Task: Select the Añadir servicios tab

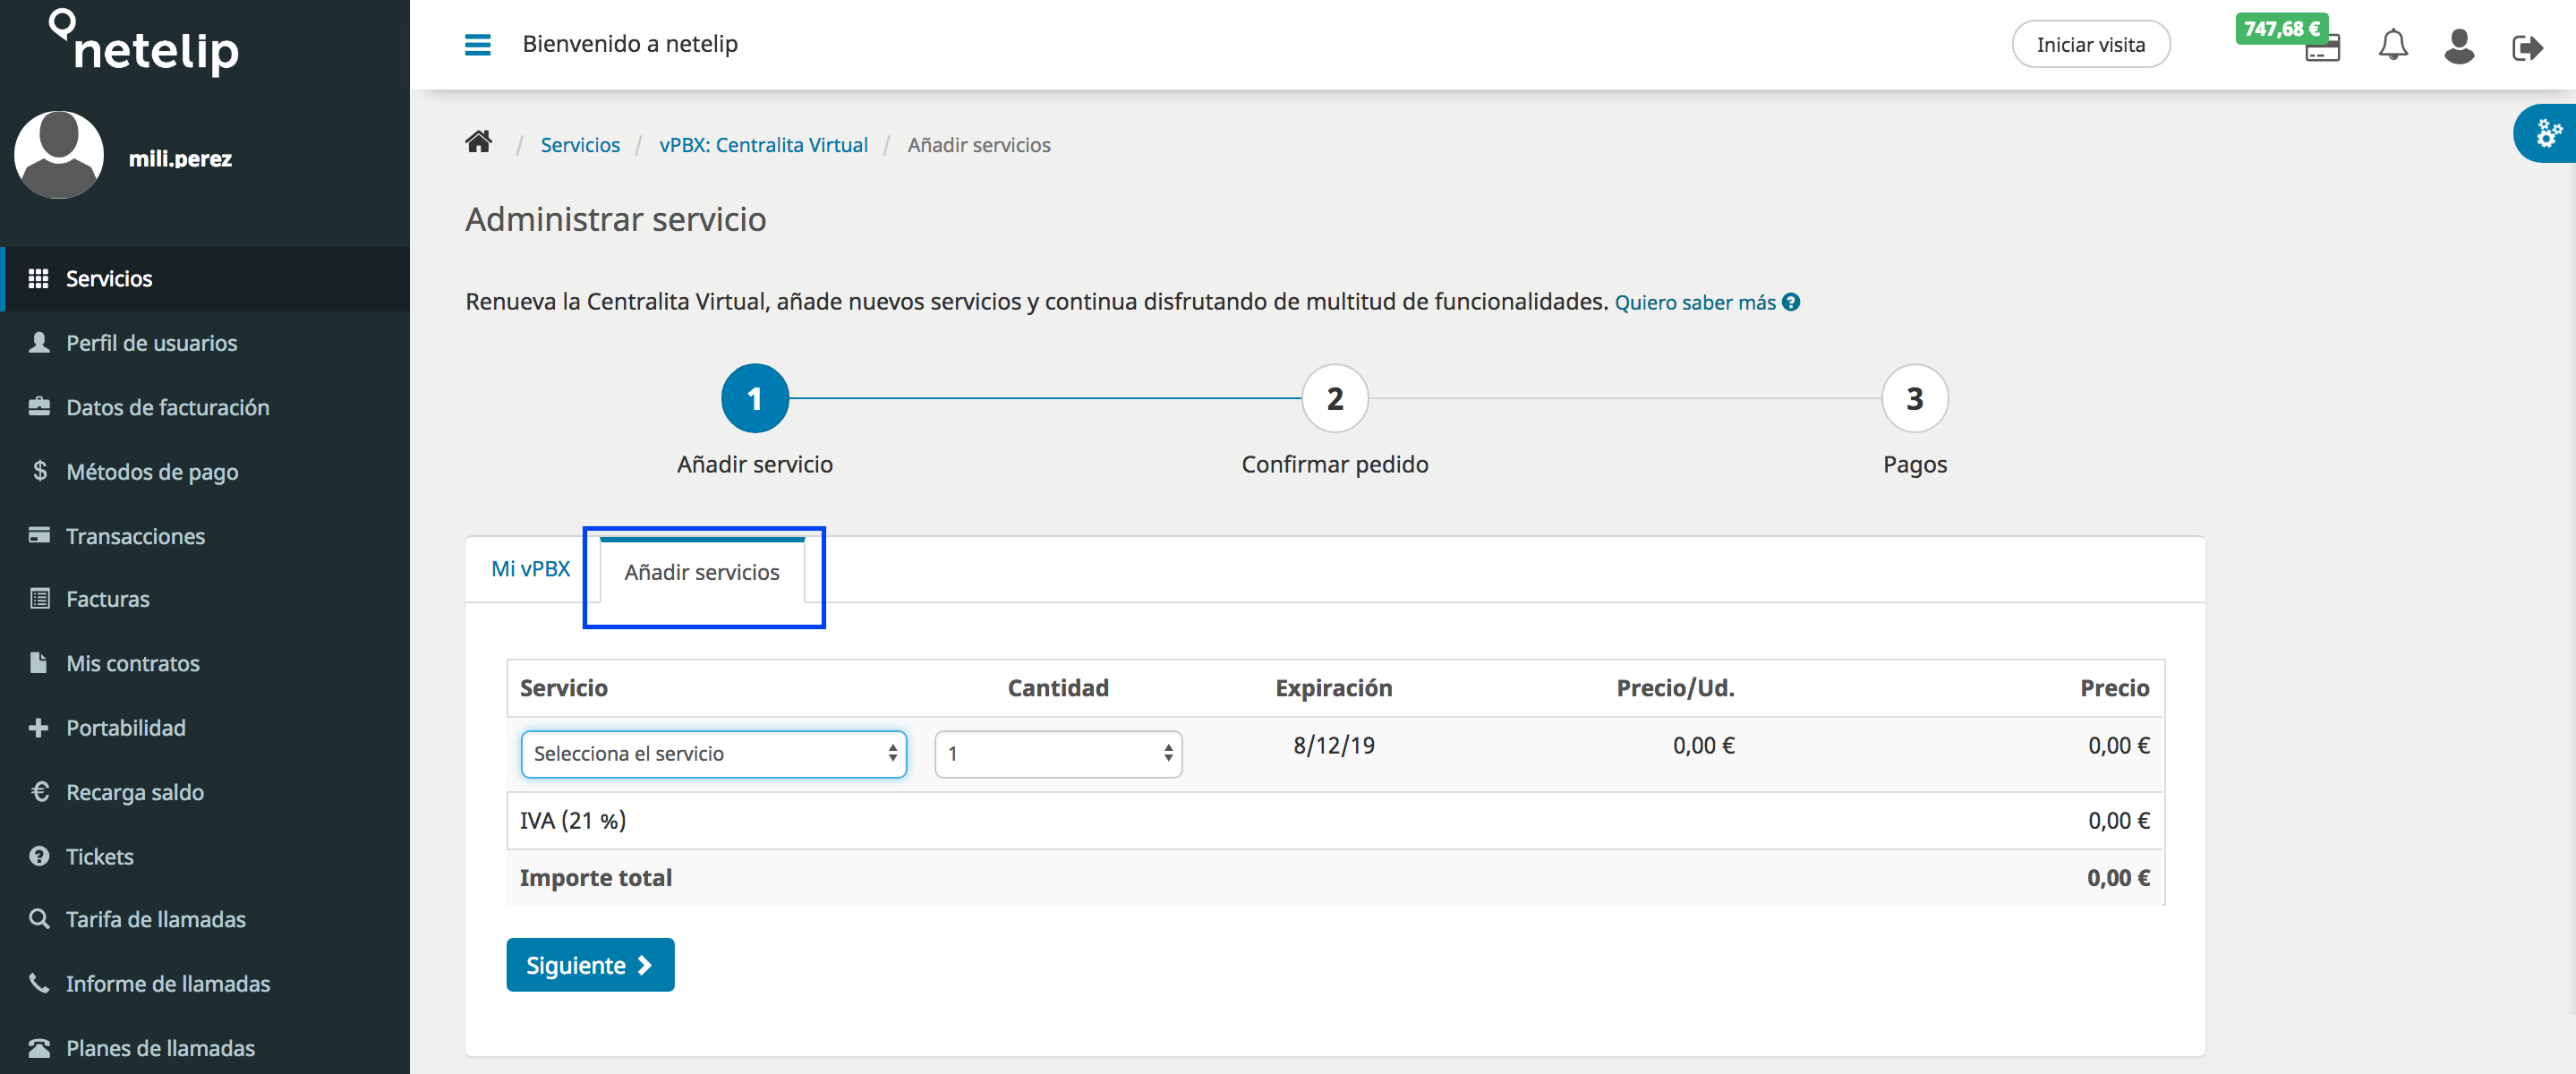Action: click(x=702, y=572)
